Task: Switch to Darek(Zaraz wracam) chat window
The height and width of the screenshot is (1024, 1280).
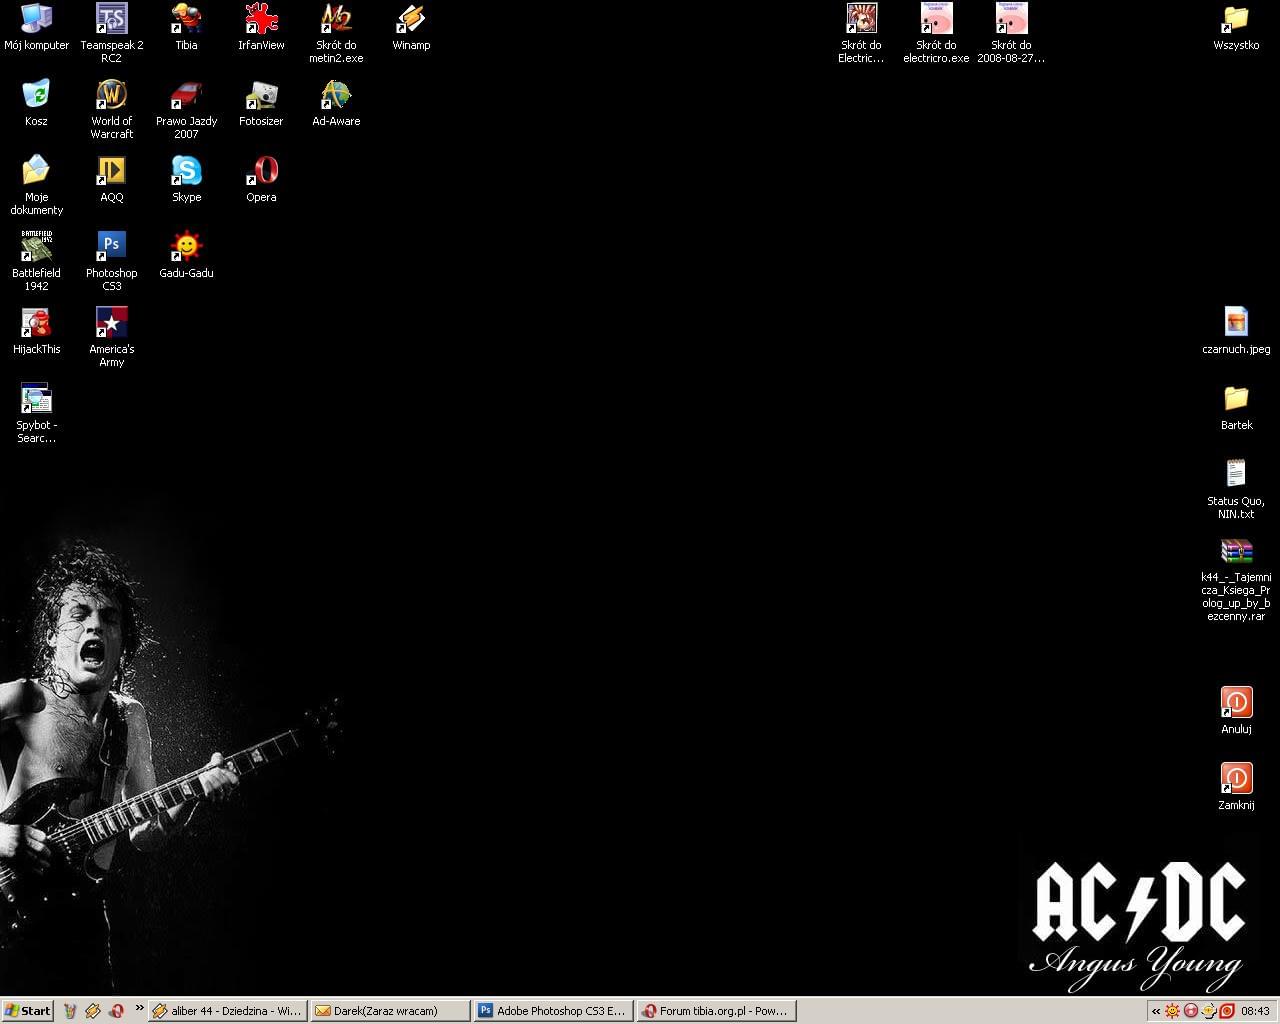Action: pyautogui.click(x=389, y=1011)
